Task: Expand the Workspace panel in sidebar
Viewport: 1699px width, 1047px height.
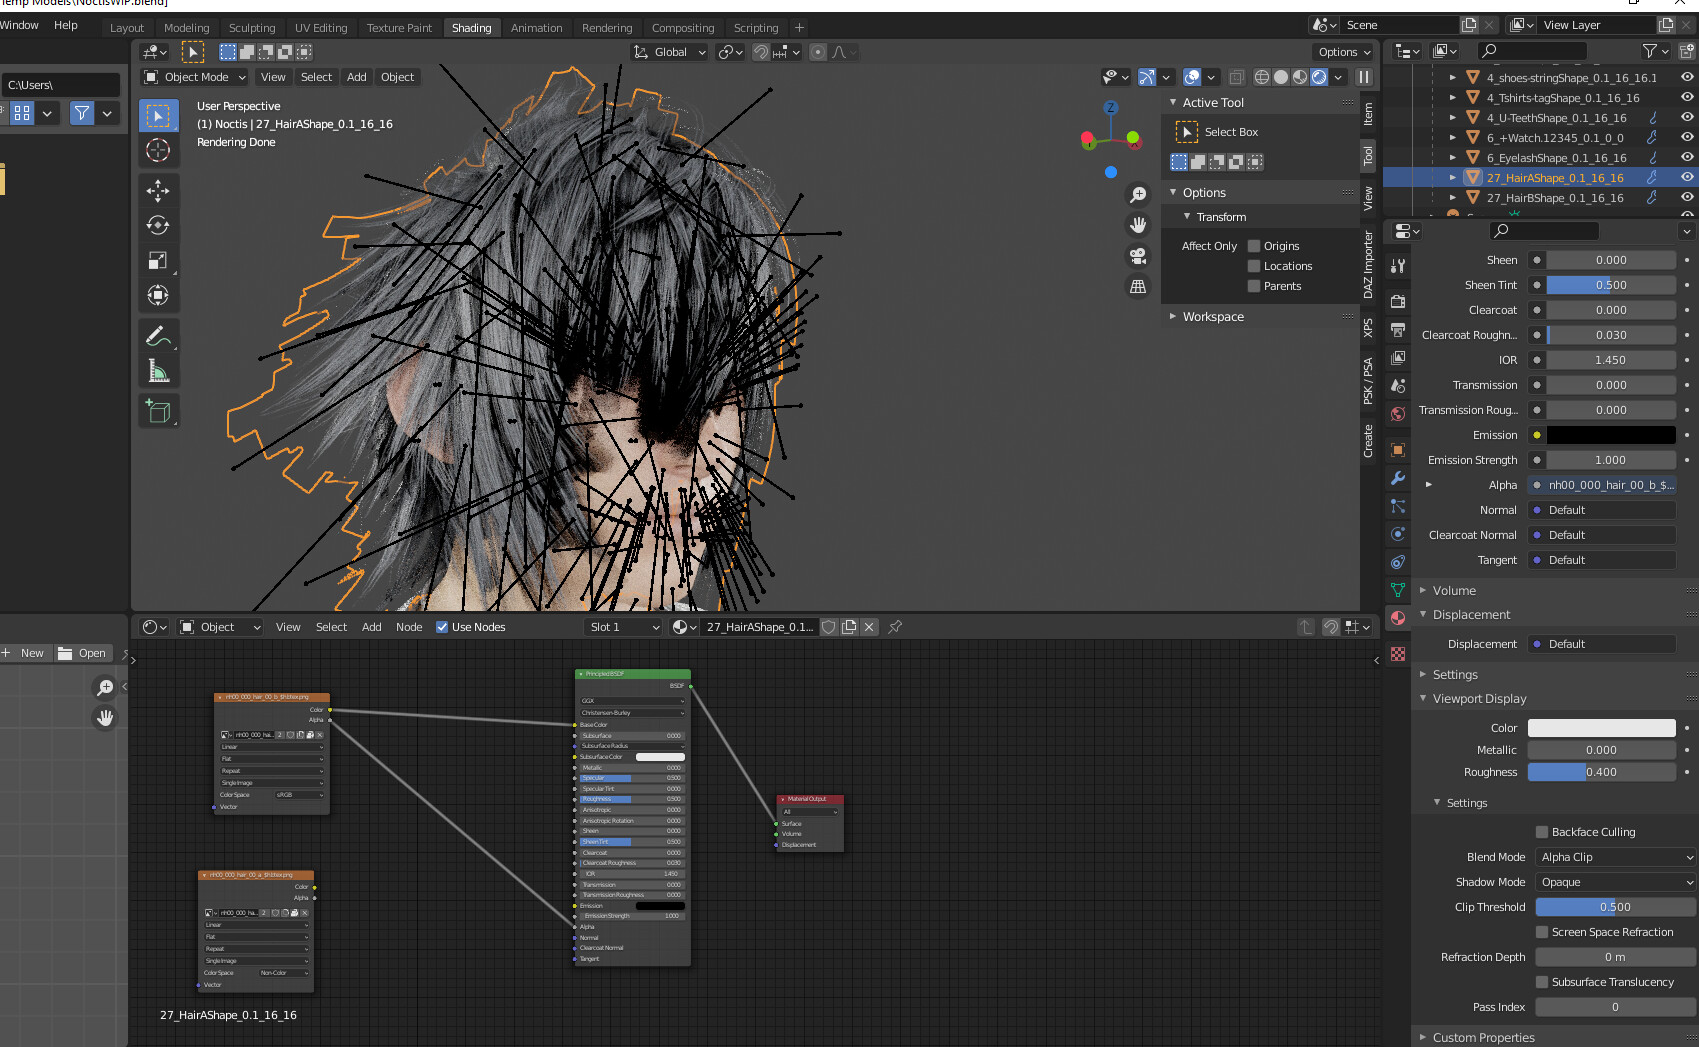Action: pos(1213,316)
